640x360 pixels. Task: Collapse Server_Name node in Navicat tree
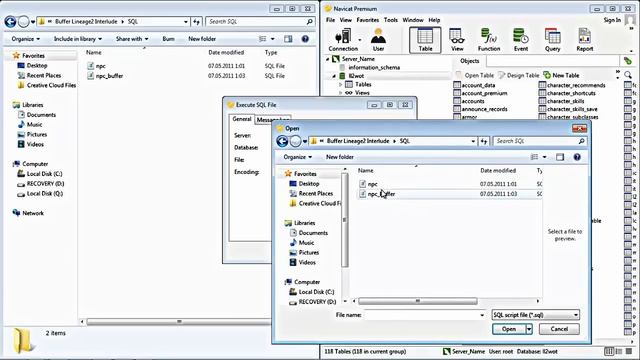[x=327, y=59]
